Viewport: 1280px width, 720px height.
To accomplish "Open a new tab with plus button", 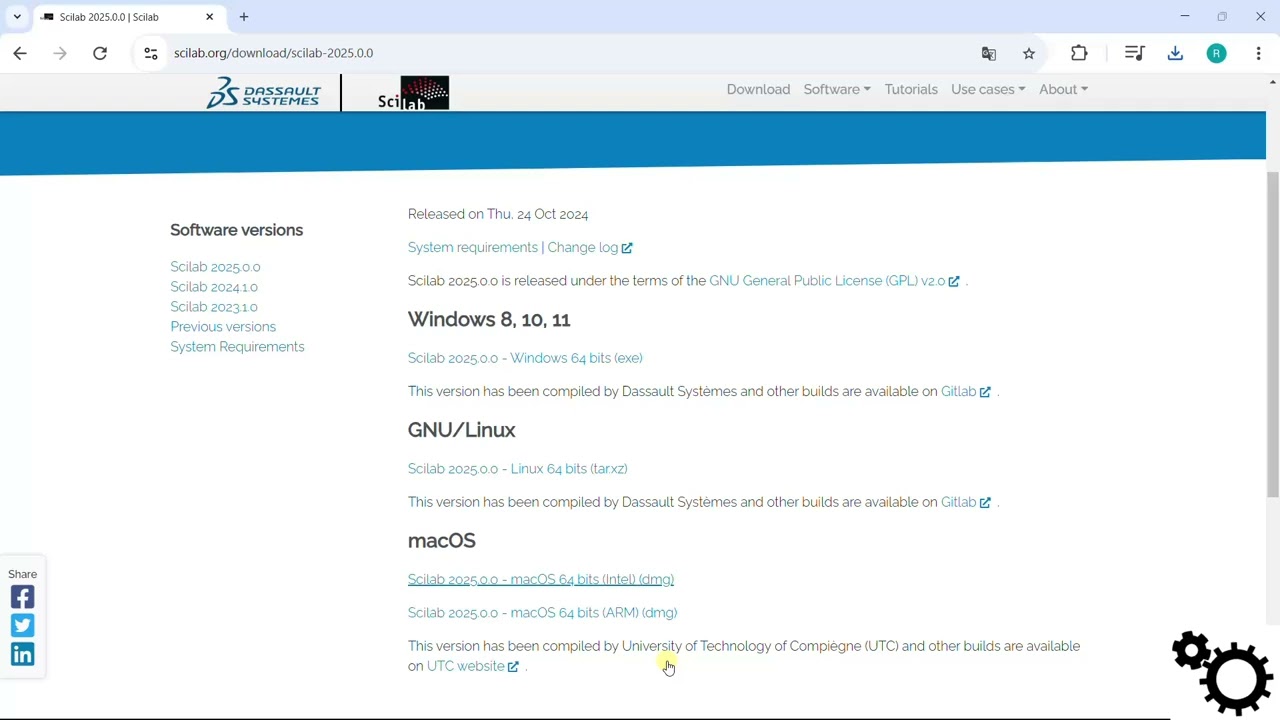I will pyautogui.click(x=243, y=17).
